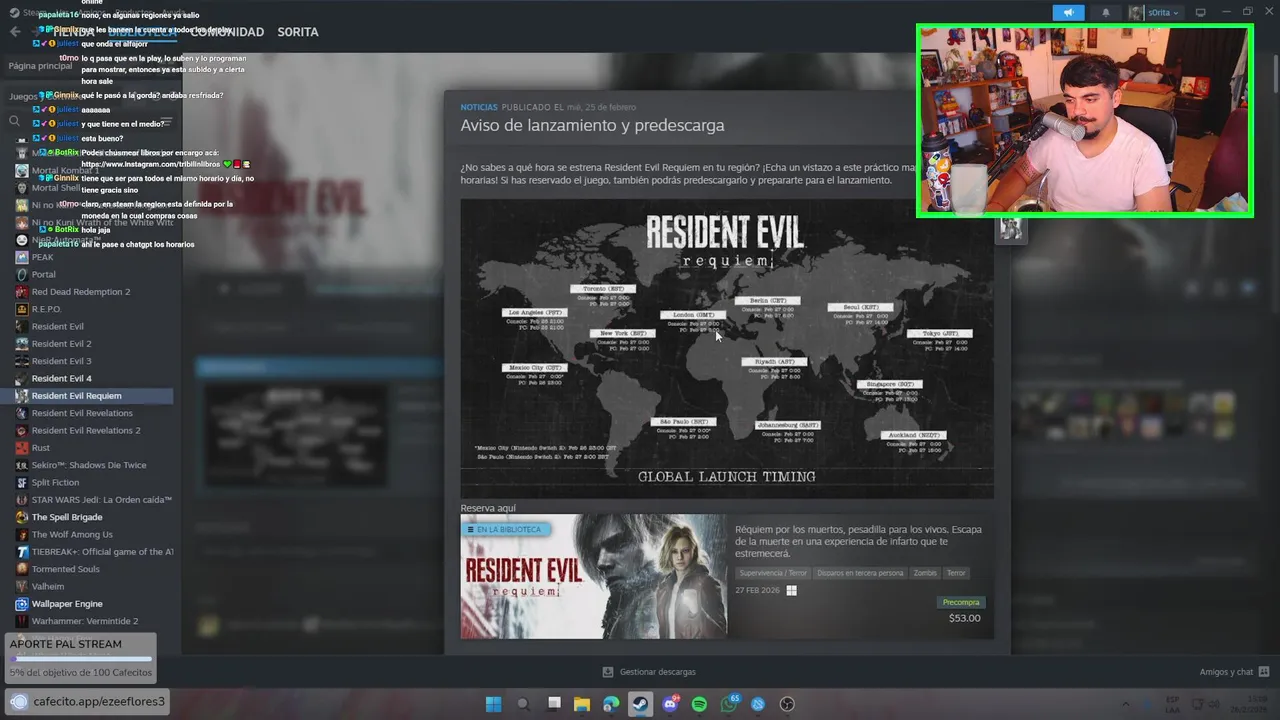Click the APORTE PAL STREAM progress bar

[x=80, y=659]
